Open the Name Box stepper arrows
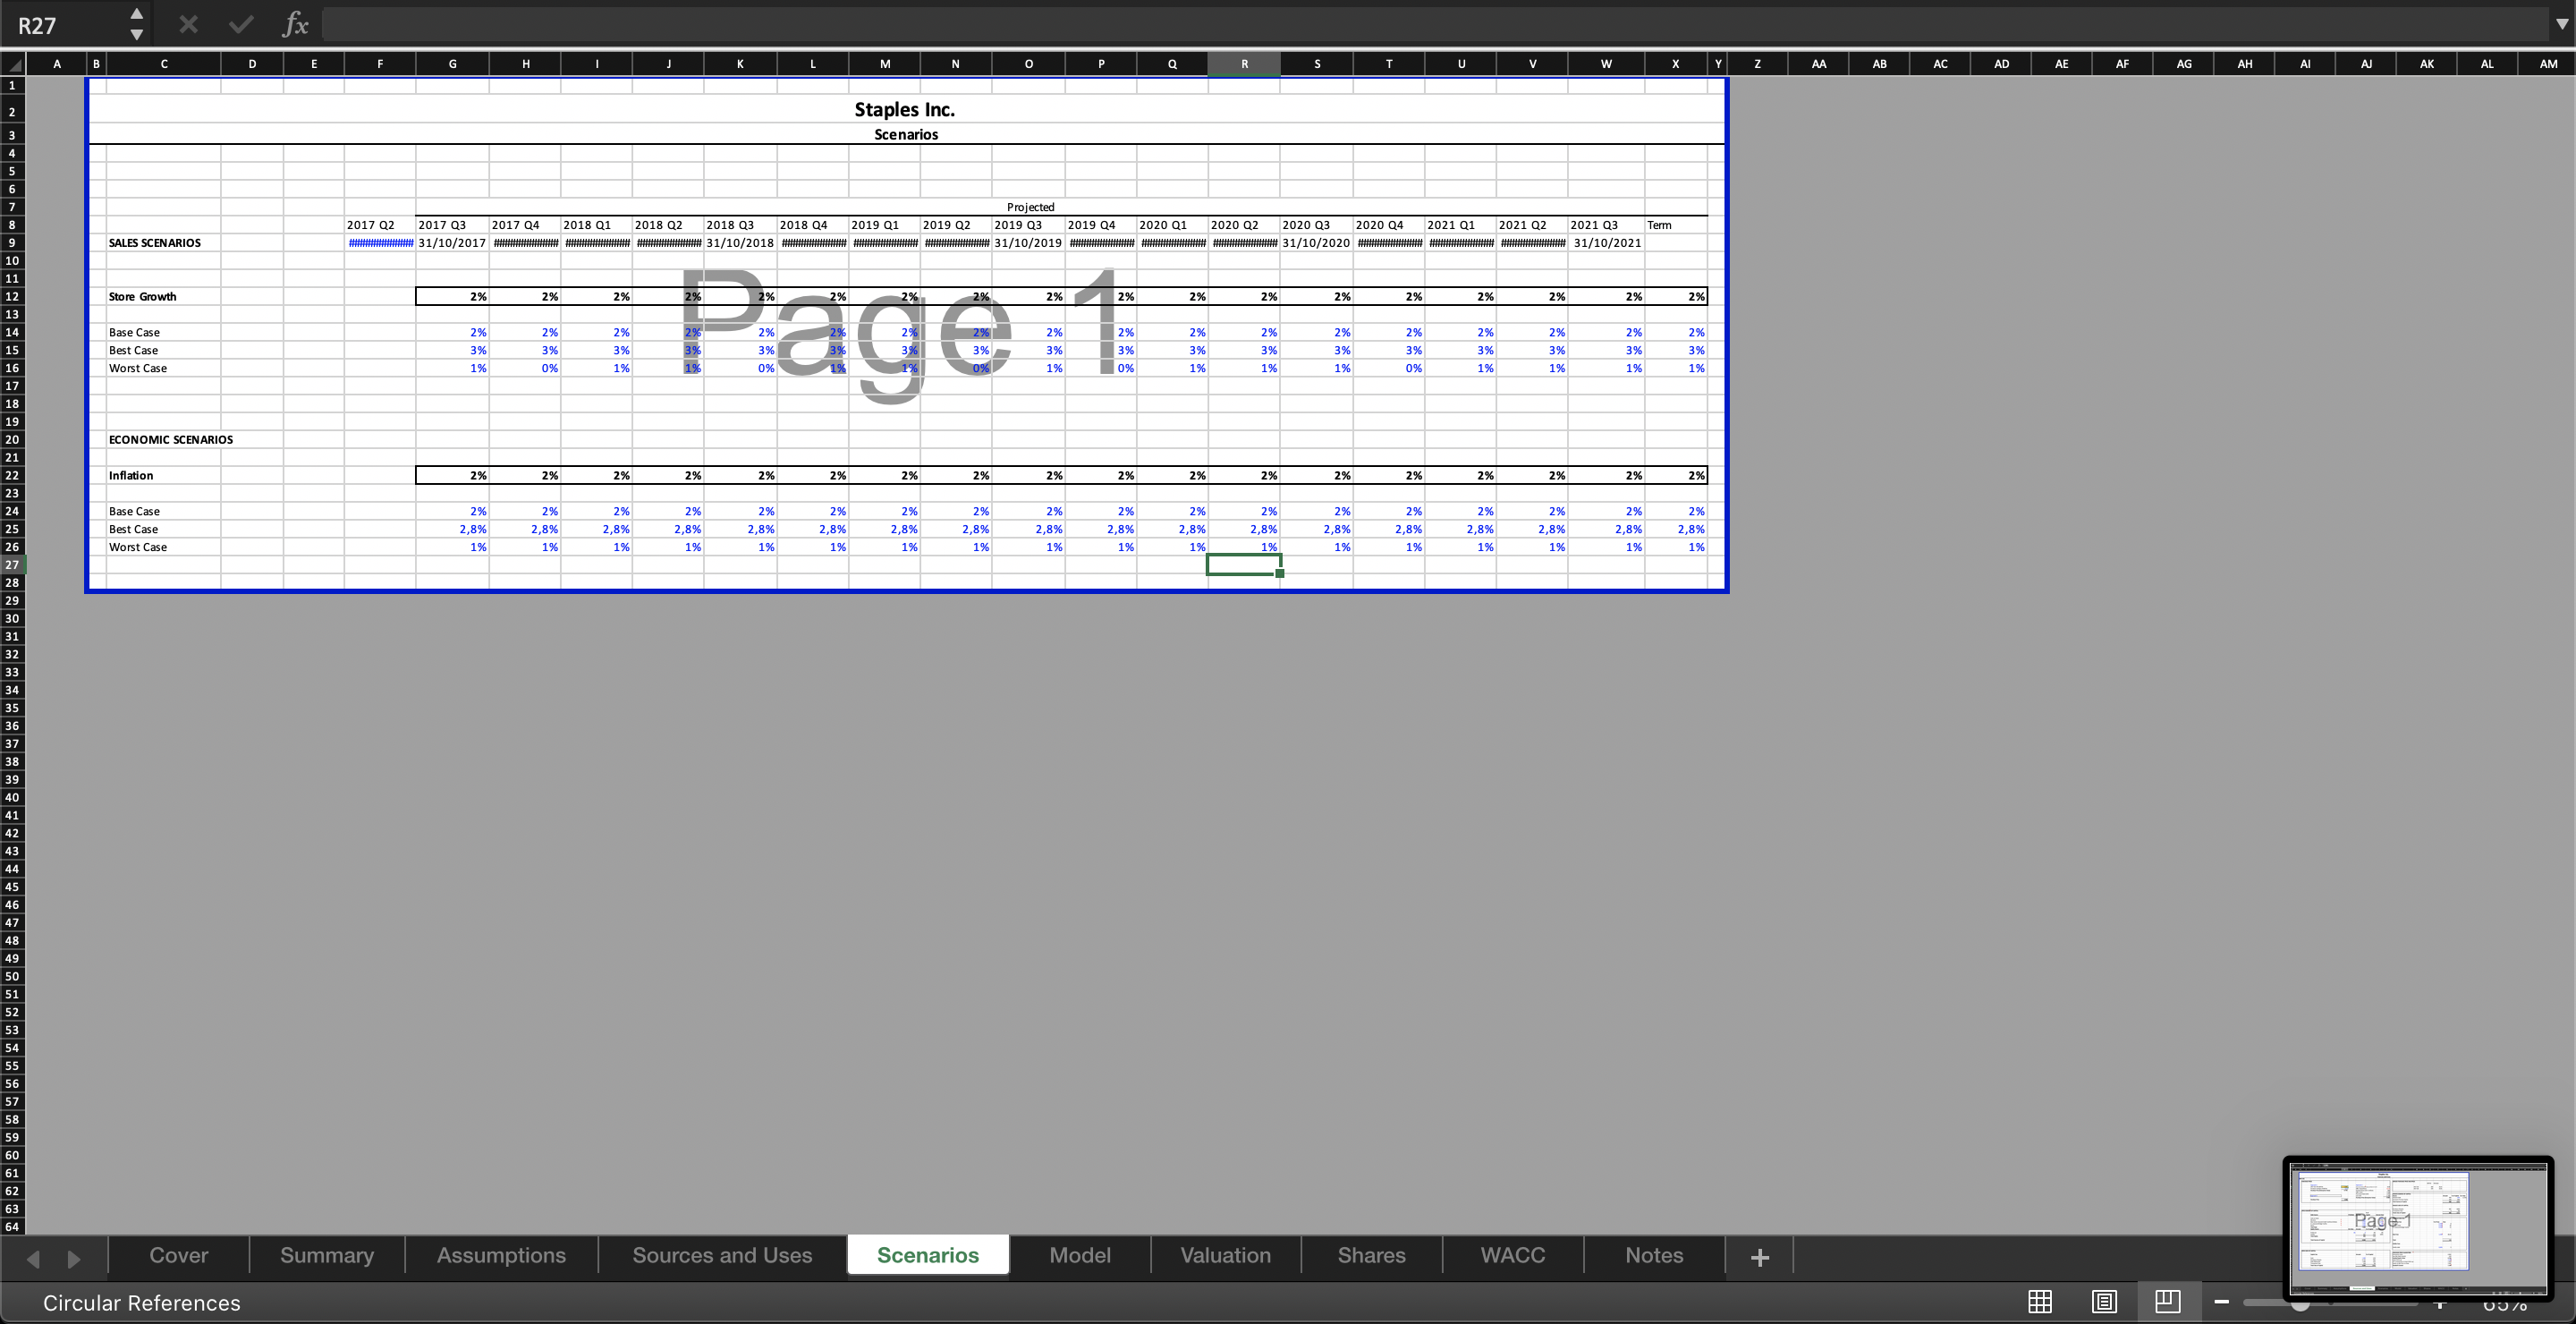The height and width of the screenshot is (1324, 2576). (137, 24)
